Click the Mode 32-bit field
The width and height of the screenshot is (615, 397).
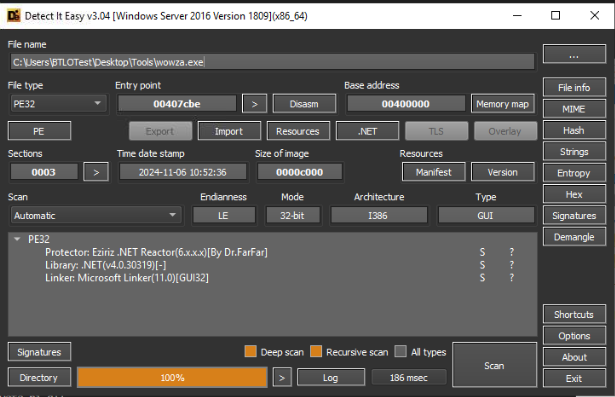tap(293, 215)
